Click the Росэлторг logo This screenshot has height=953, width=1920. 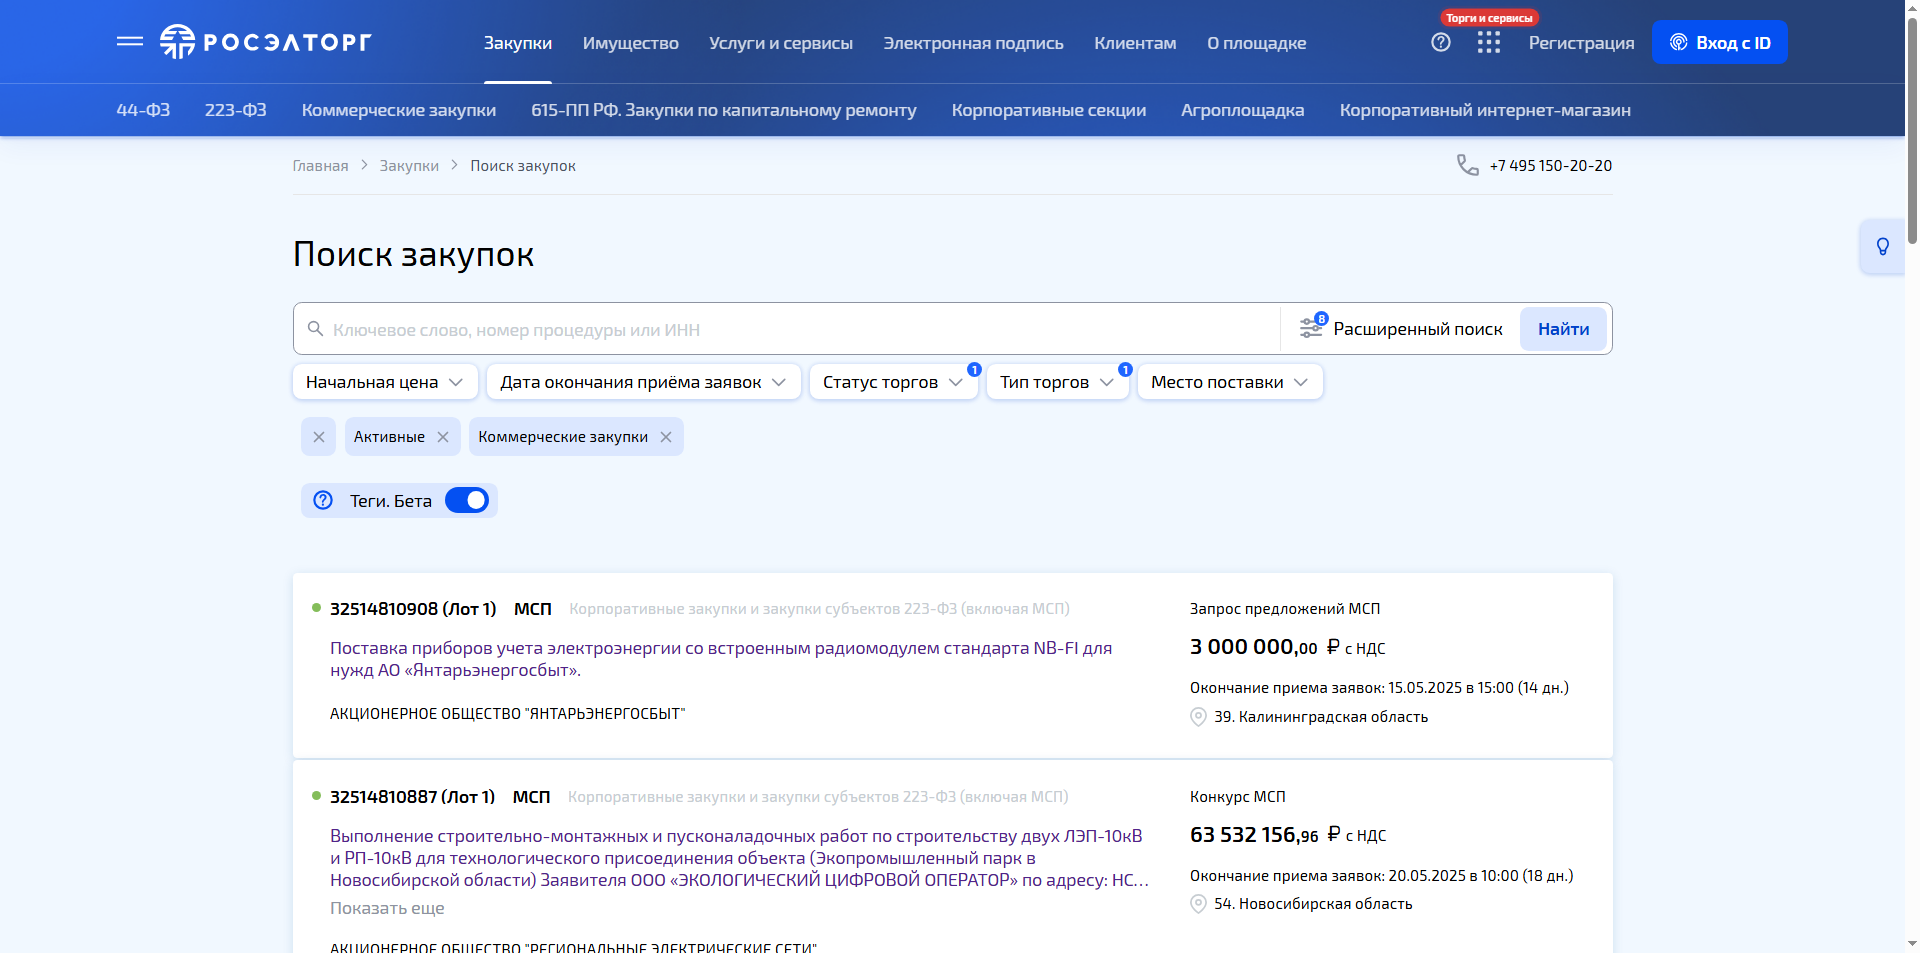pos(266,42)
